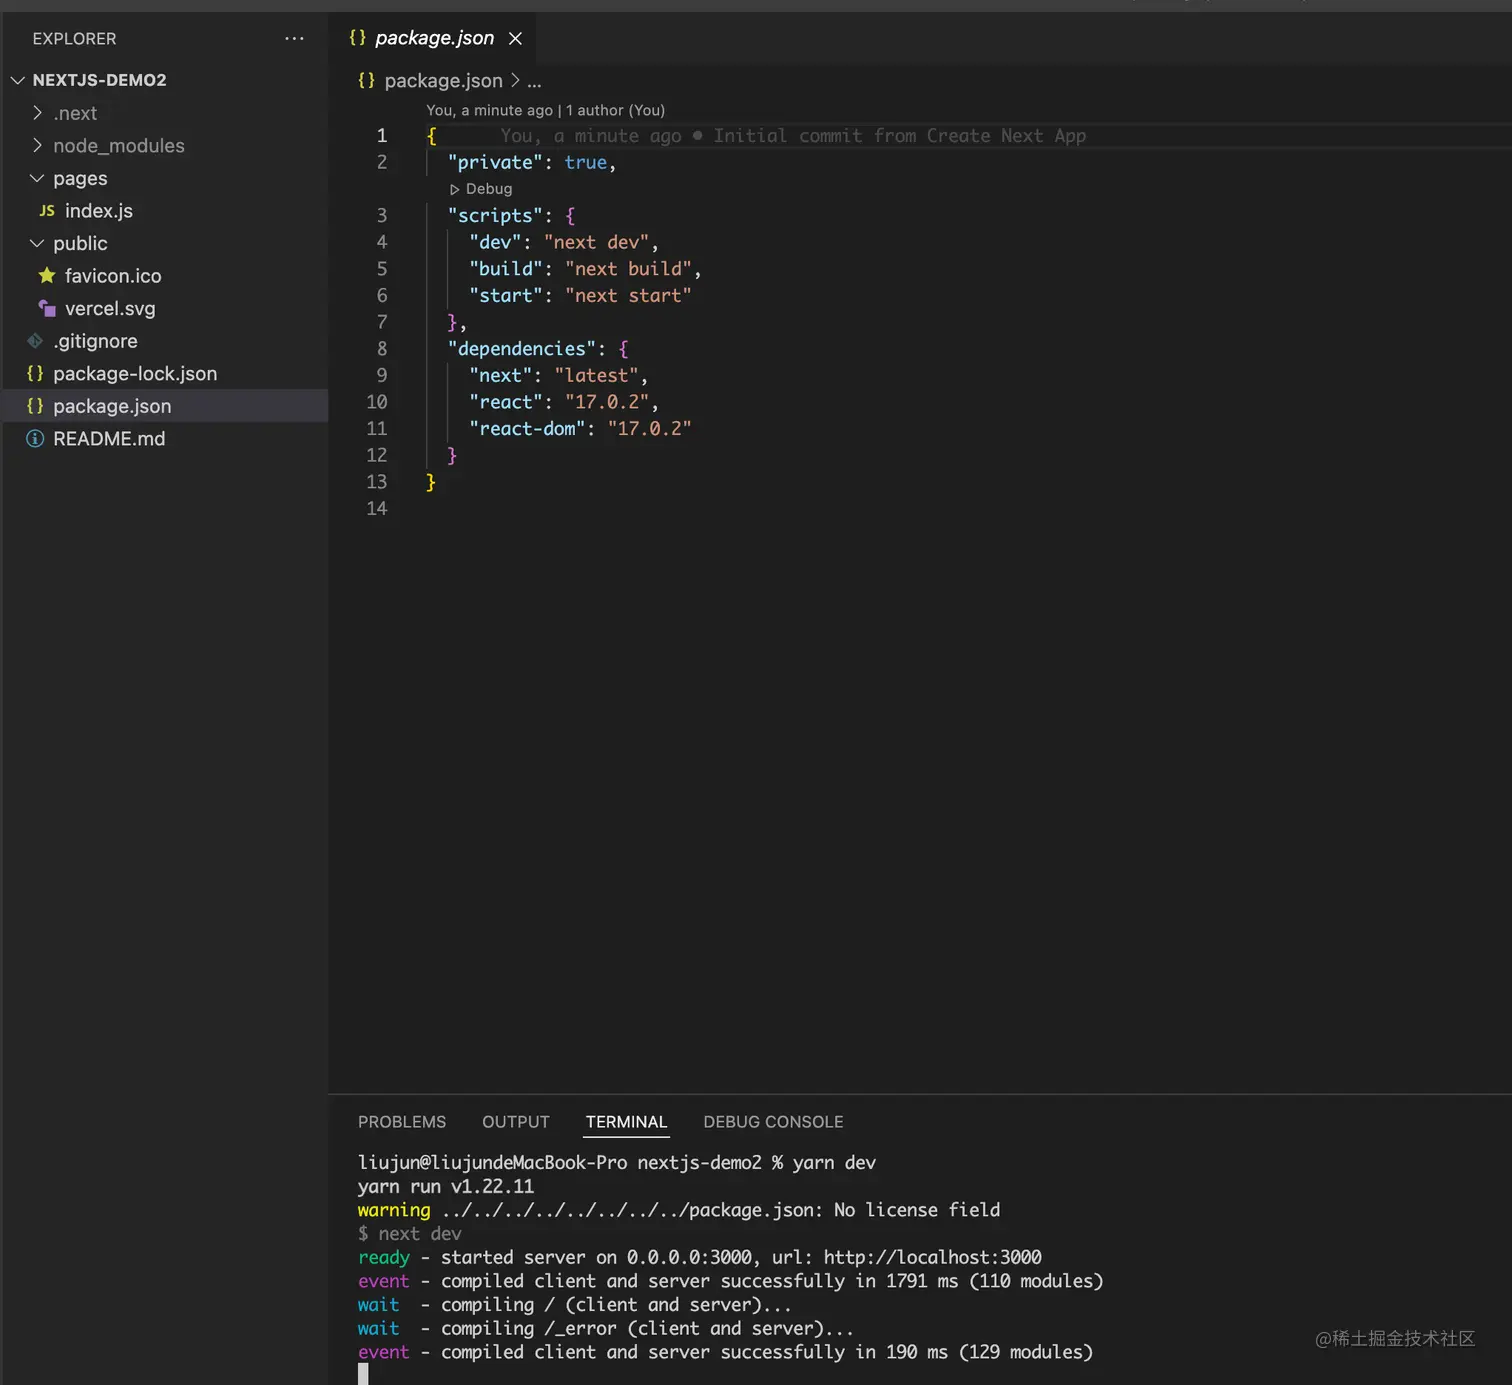Click the yarn dev command in terminal
1512x1385 pixels.
(x=834, y=1162)
